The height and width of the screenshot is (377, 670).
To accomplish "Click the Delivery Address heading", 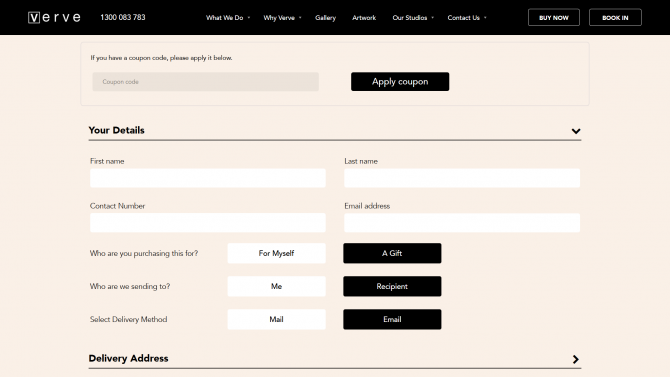I will click(x=129, y=359).
